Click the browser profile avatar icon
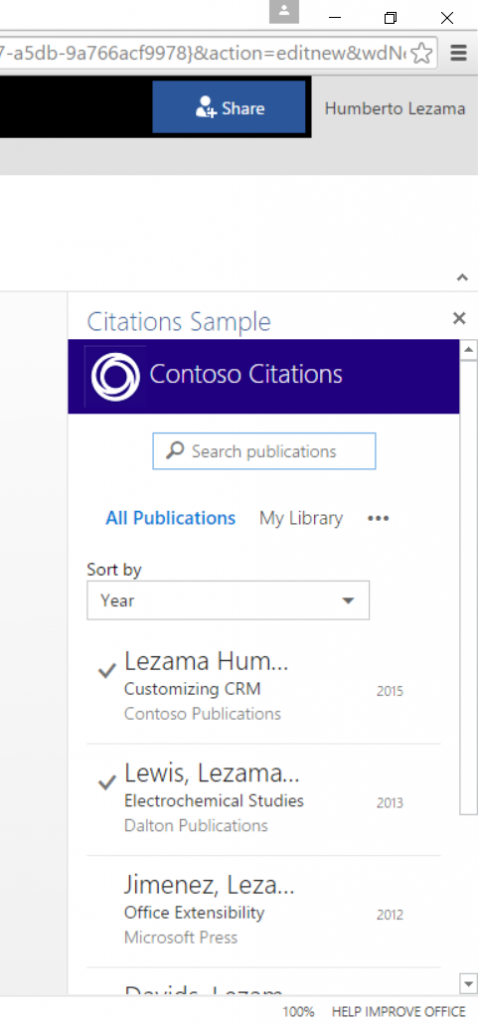 (284, 12)
